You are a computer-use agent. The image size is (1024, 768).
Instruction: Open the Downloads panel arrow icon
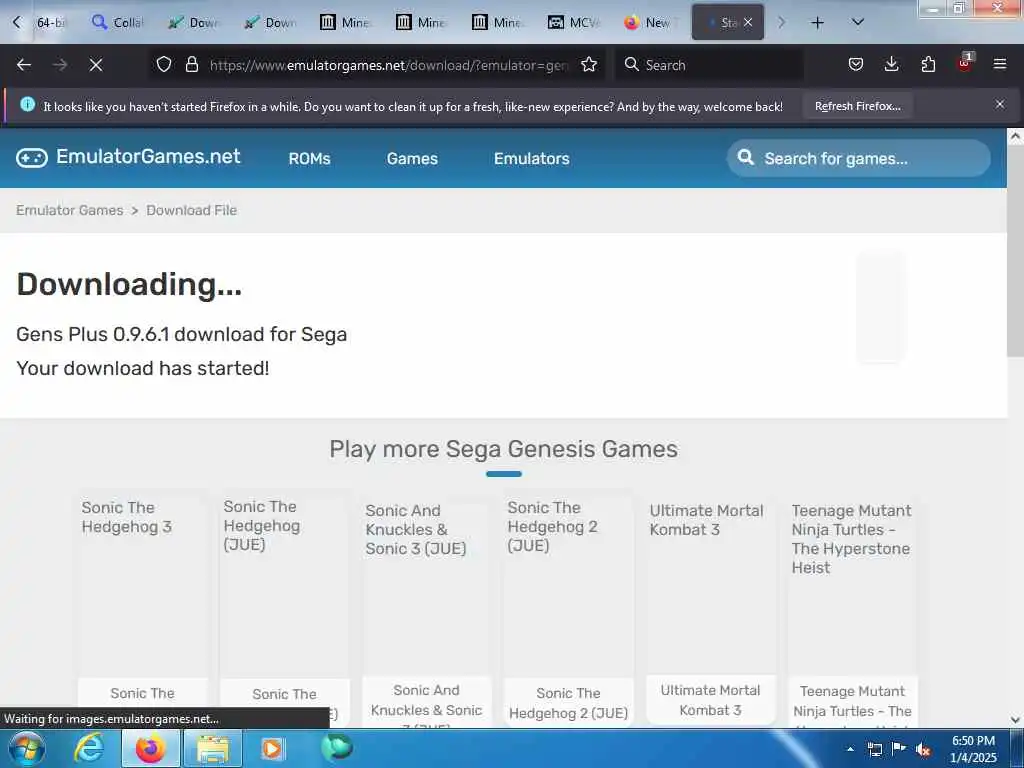pyautogui.click(x=891, y=64)
